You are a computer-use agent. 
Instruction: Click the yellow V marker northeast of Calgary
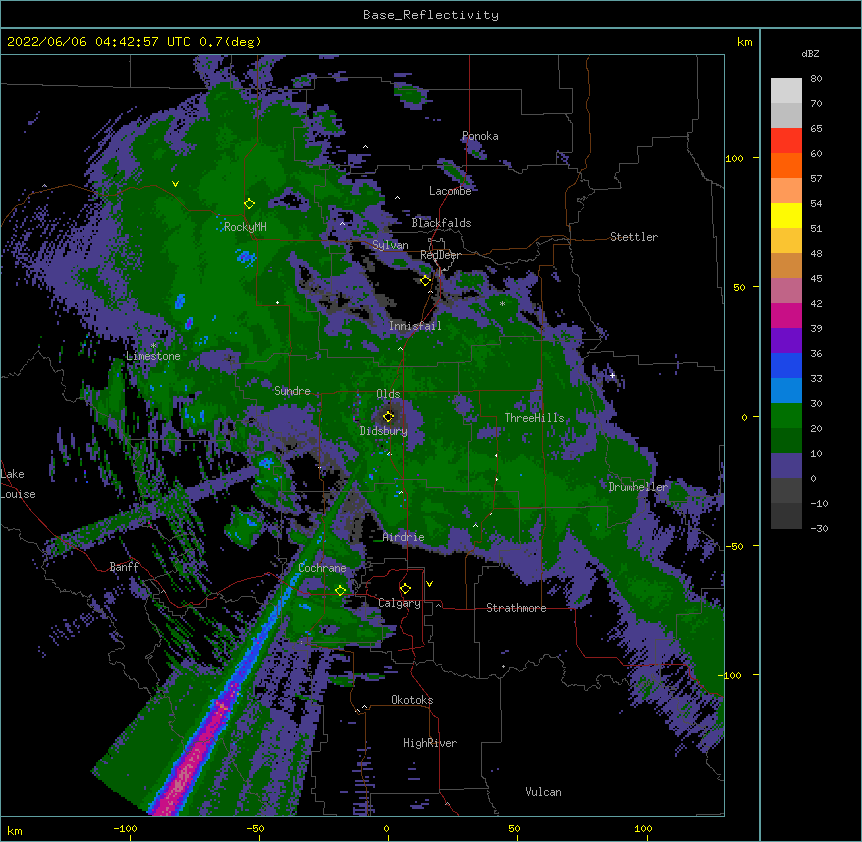[x=429, y=584]
